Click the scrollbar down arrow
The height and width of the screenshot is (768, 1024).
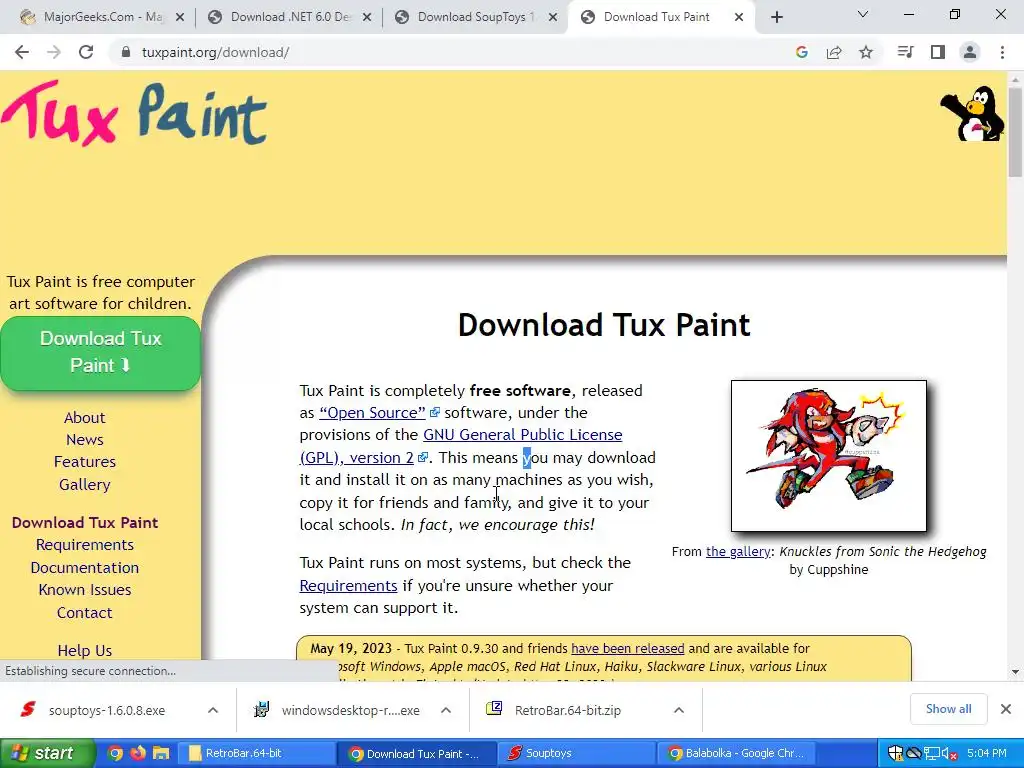[1015, 671]
